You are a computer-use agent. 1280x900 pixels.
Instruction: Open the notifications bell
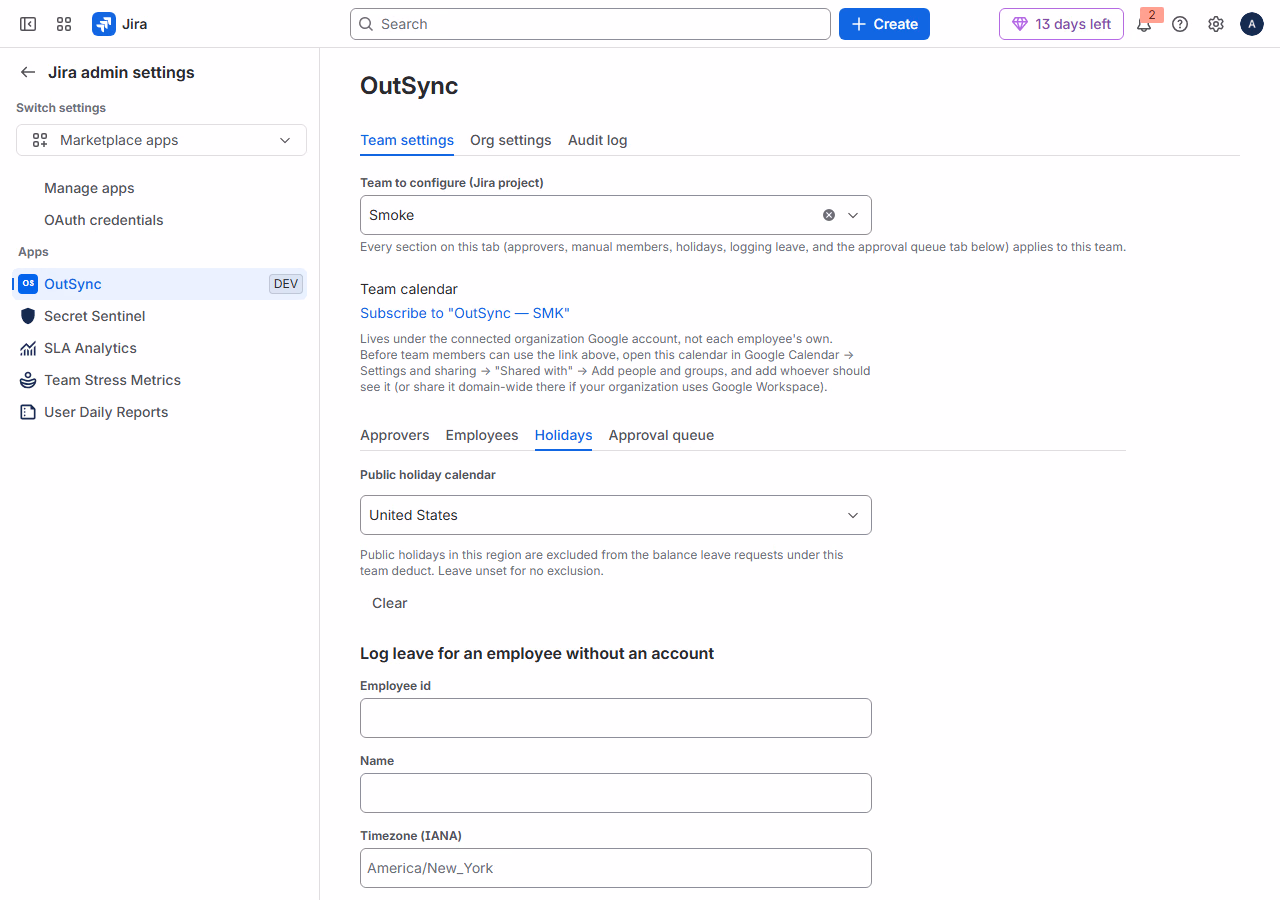click(x=1144, y=24)
